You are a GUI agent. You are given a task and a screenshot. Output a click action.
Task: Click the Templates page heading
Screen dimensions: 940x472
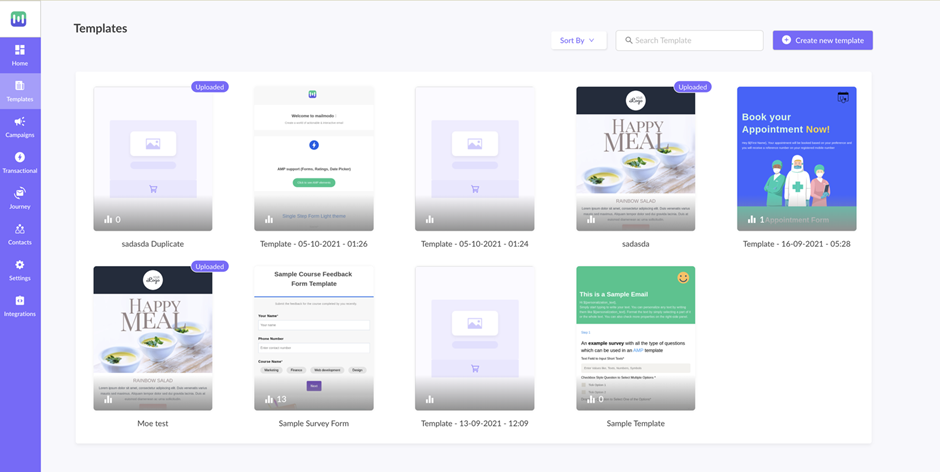point(100,28)
